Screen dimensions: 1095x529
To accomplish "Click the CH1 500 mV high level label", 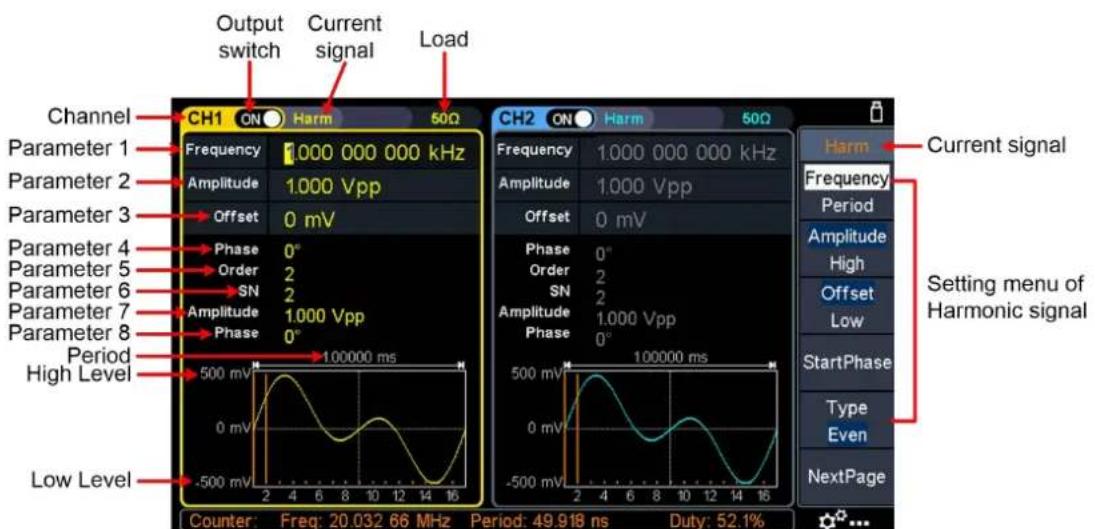I will tap(226, 374).
